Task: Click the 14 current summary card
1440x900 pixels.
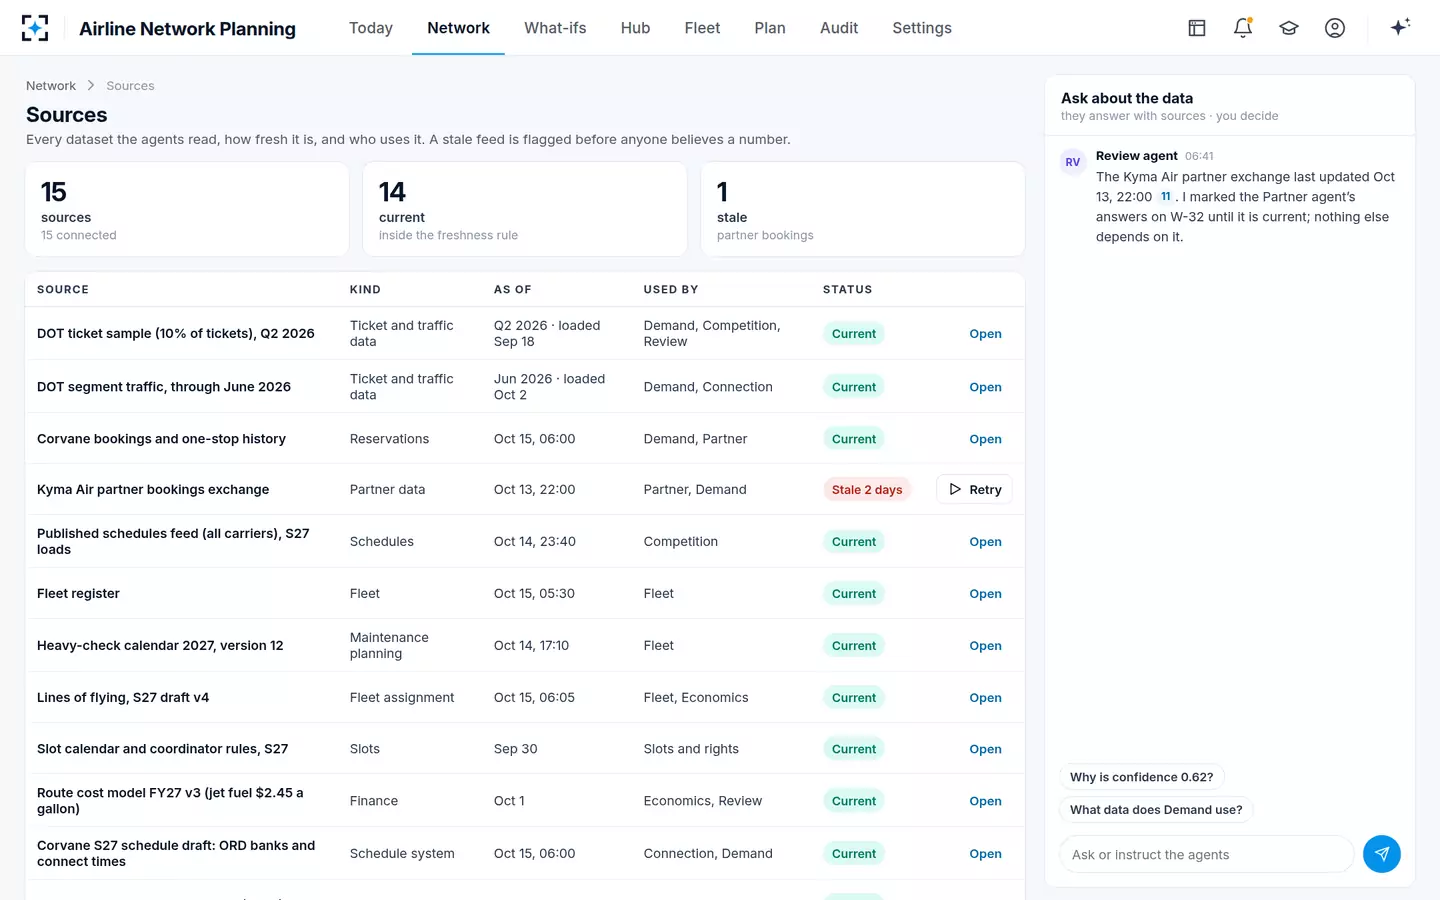Action: pyautogui.click(x=525, y=209)
